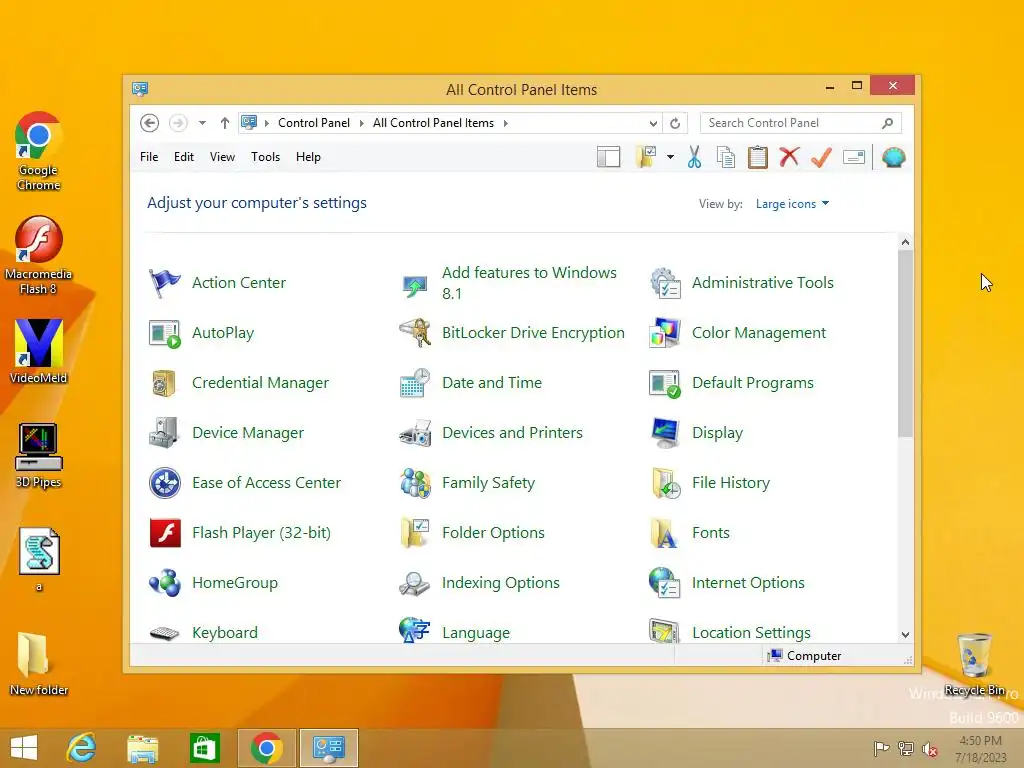Open the AutoPlay icon

point(165,333)
